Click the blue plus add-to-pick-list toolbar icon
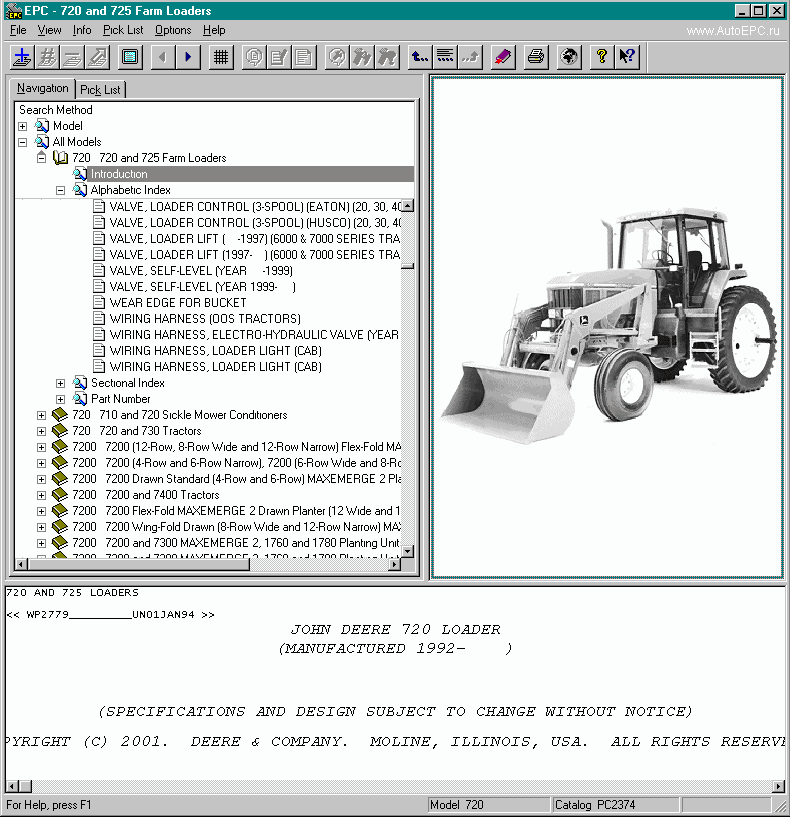790x817 pixels. pyautogui.click(x=22, y=57)
